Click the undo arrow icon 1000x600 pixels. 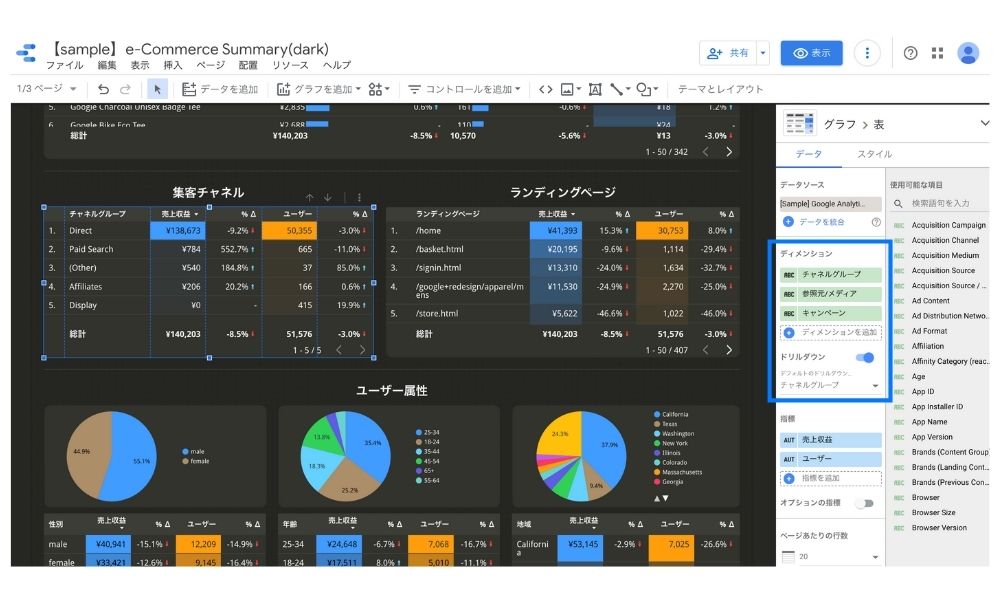click(103, 89)
